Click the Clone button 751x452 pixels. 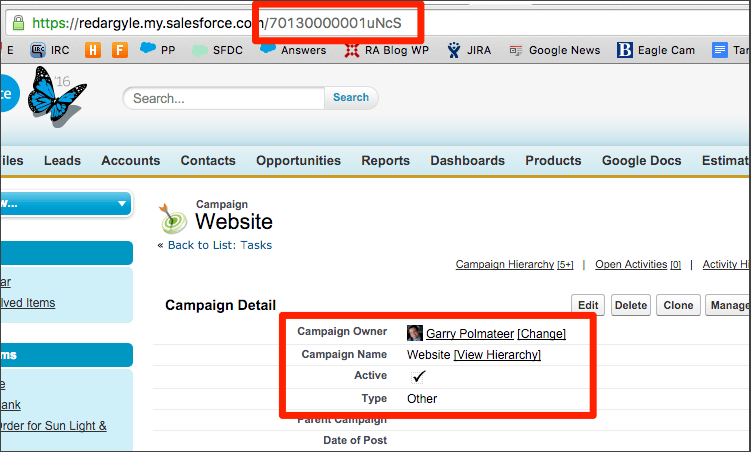pyautogui.click(x=678, y=305)
